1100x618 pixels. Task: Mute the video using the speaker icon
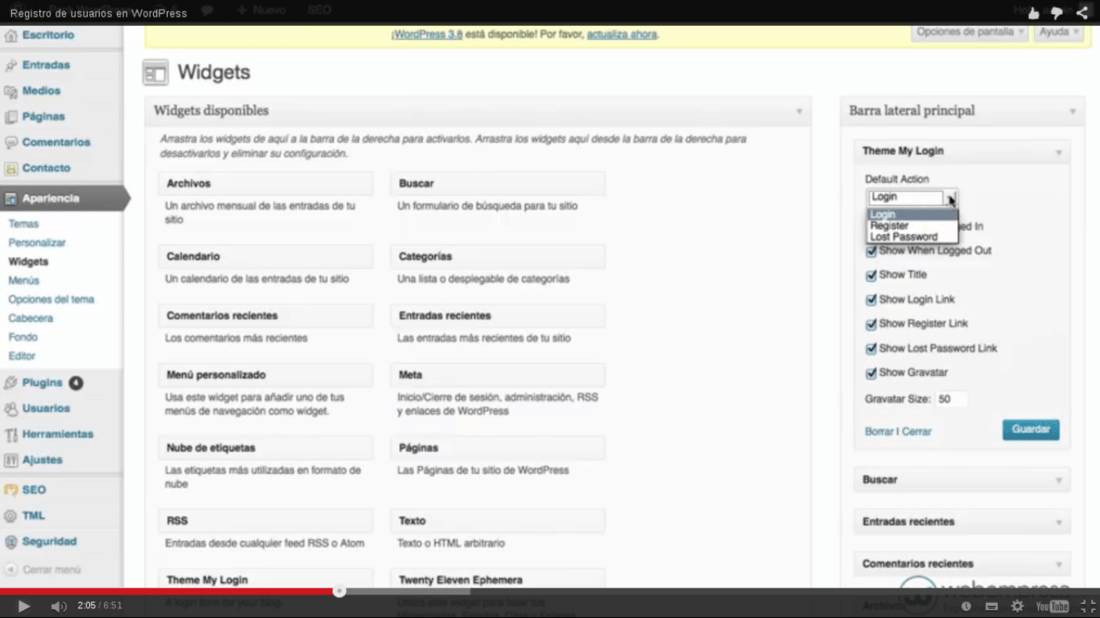click(x=58, y=606)
